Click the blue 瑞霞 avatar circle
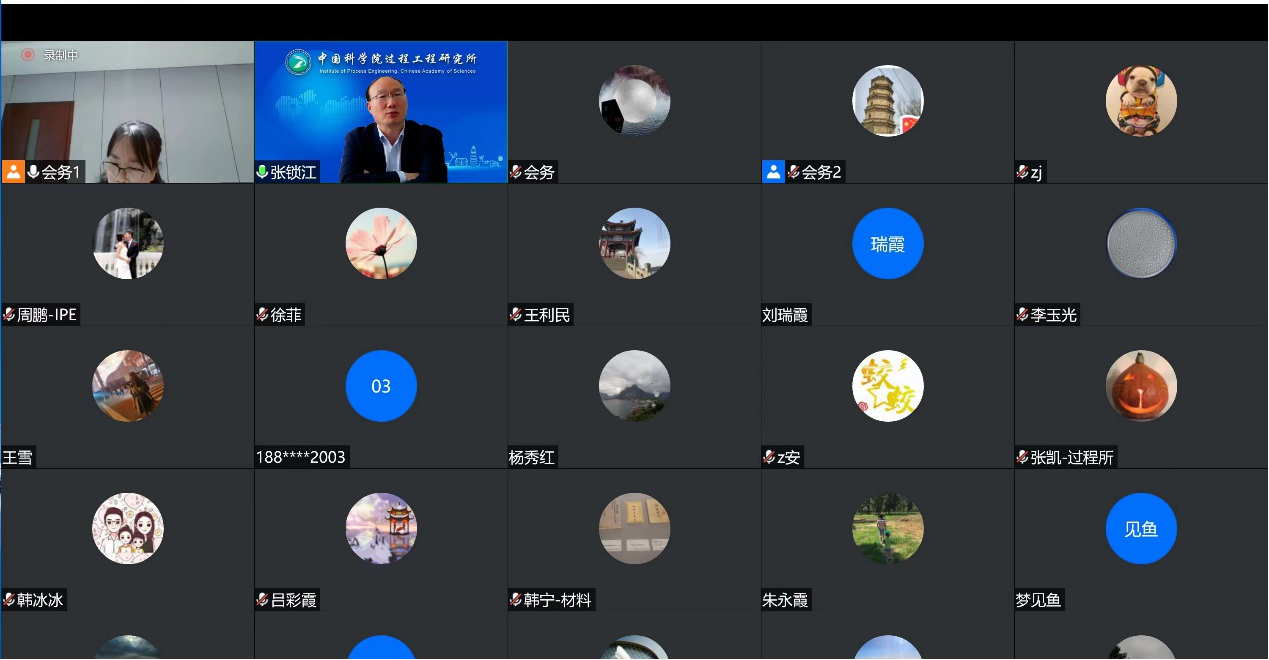Viewport: 1269px width, 660px height. pos(887,243)
